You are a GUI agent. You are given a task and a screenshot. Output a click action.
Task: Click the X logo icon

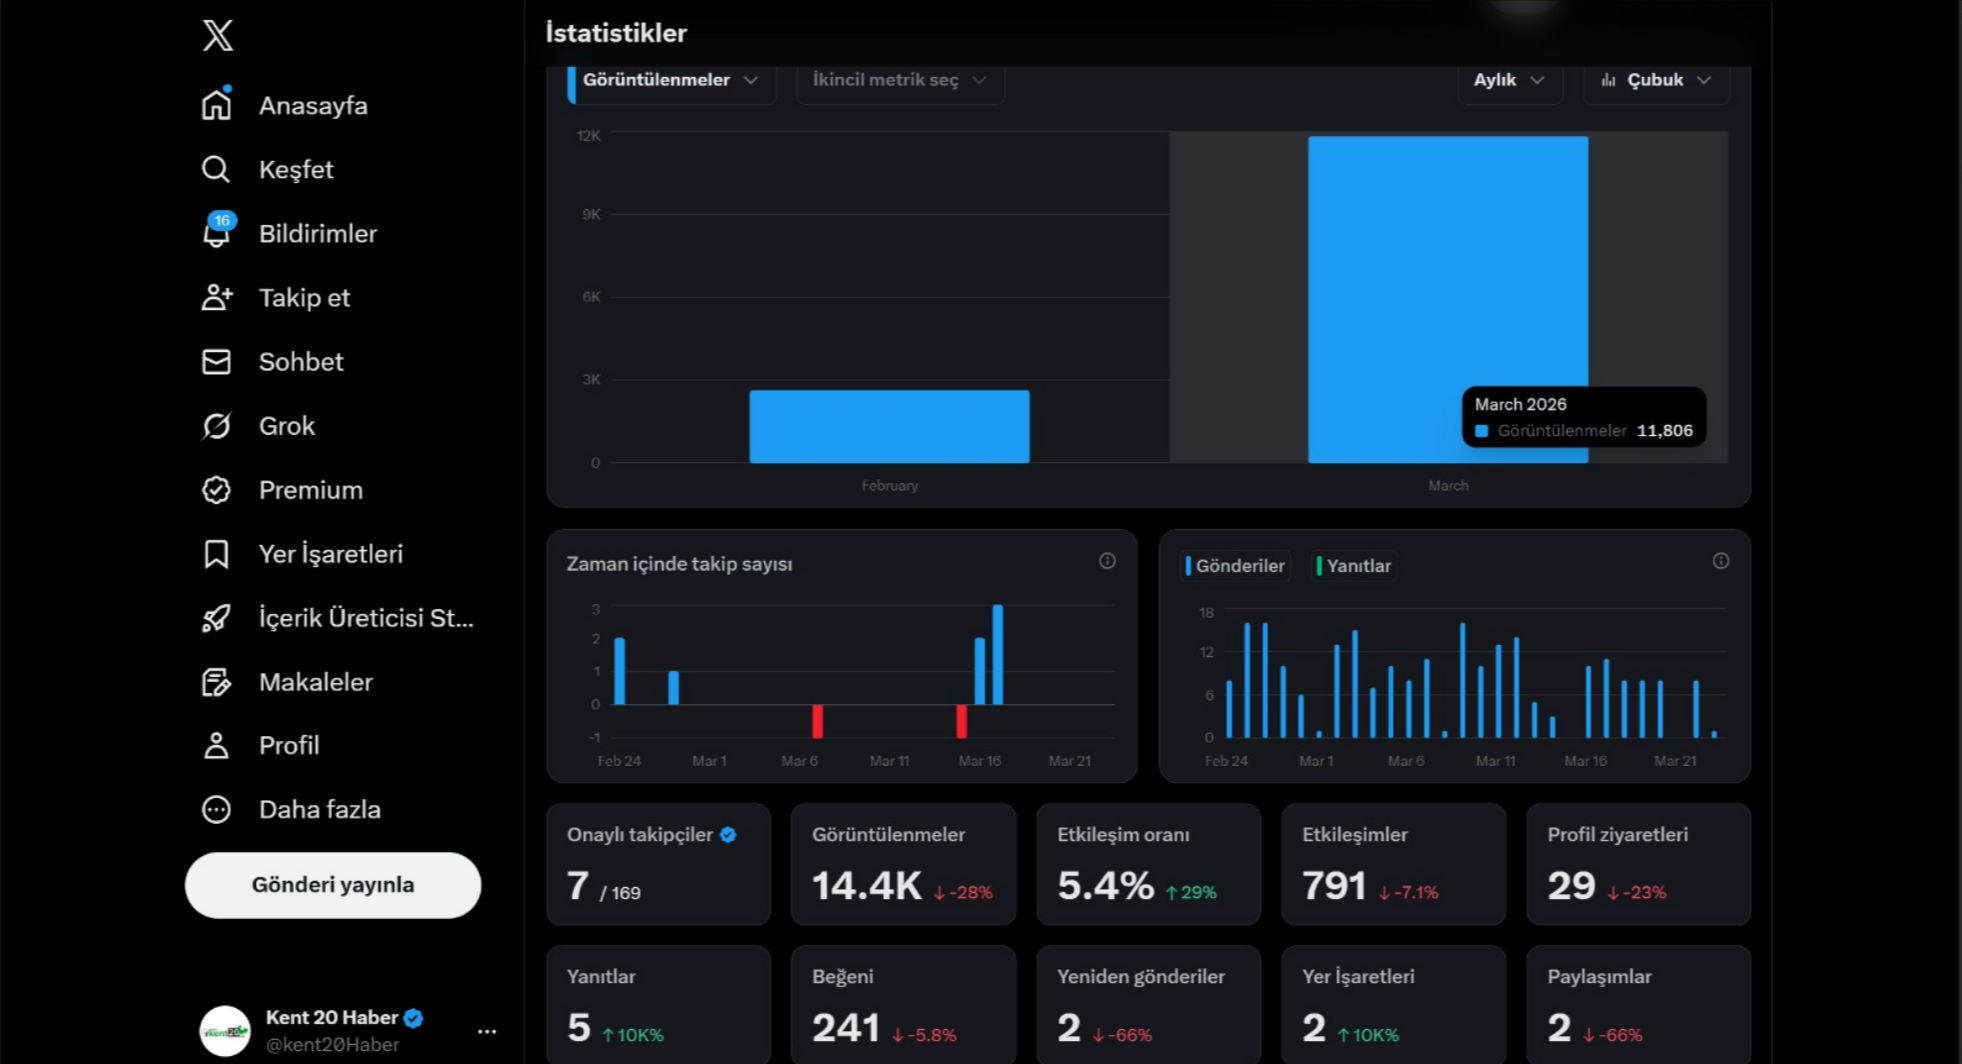[x=217, y=35]
